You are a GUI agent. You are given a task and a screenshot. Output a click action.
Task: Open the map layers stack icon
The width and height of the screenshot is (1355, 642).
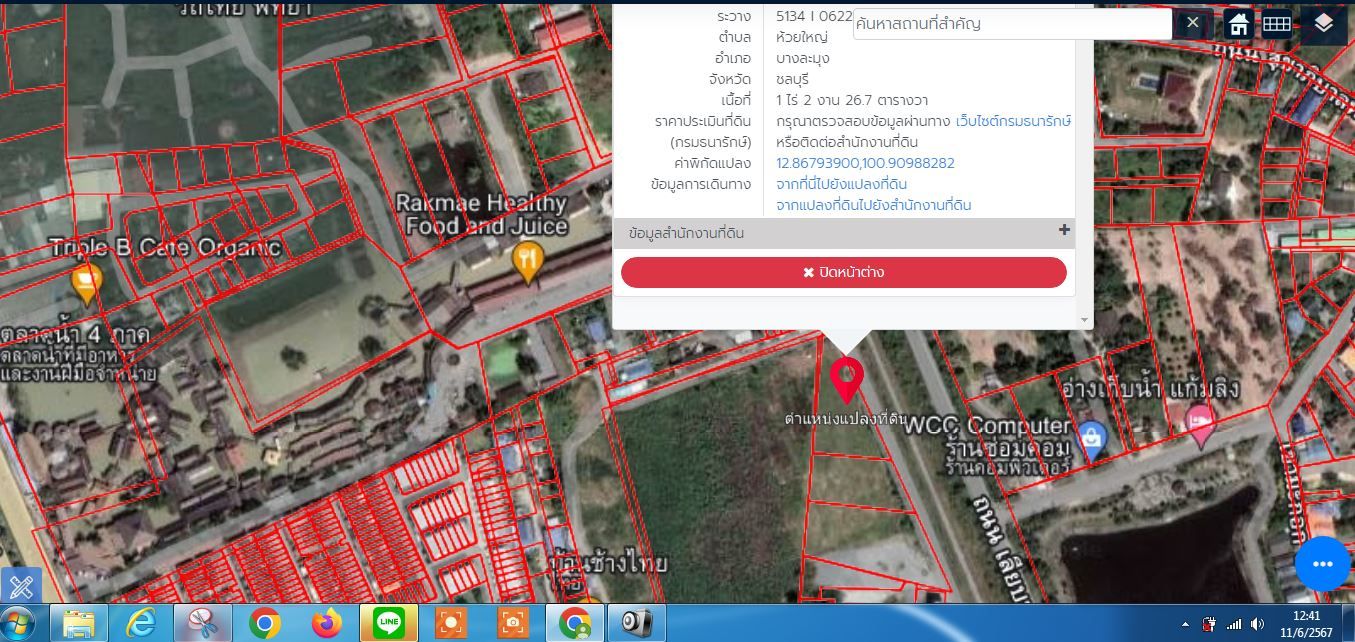pos(1324,23)
